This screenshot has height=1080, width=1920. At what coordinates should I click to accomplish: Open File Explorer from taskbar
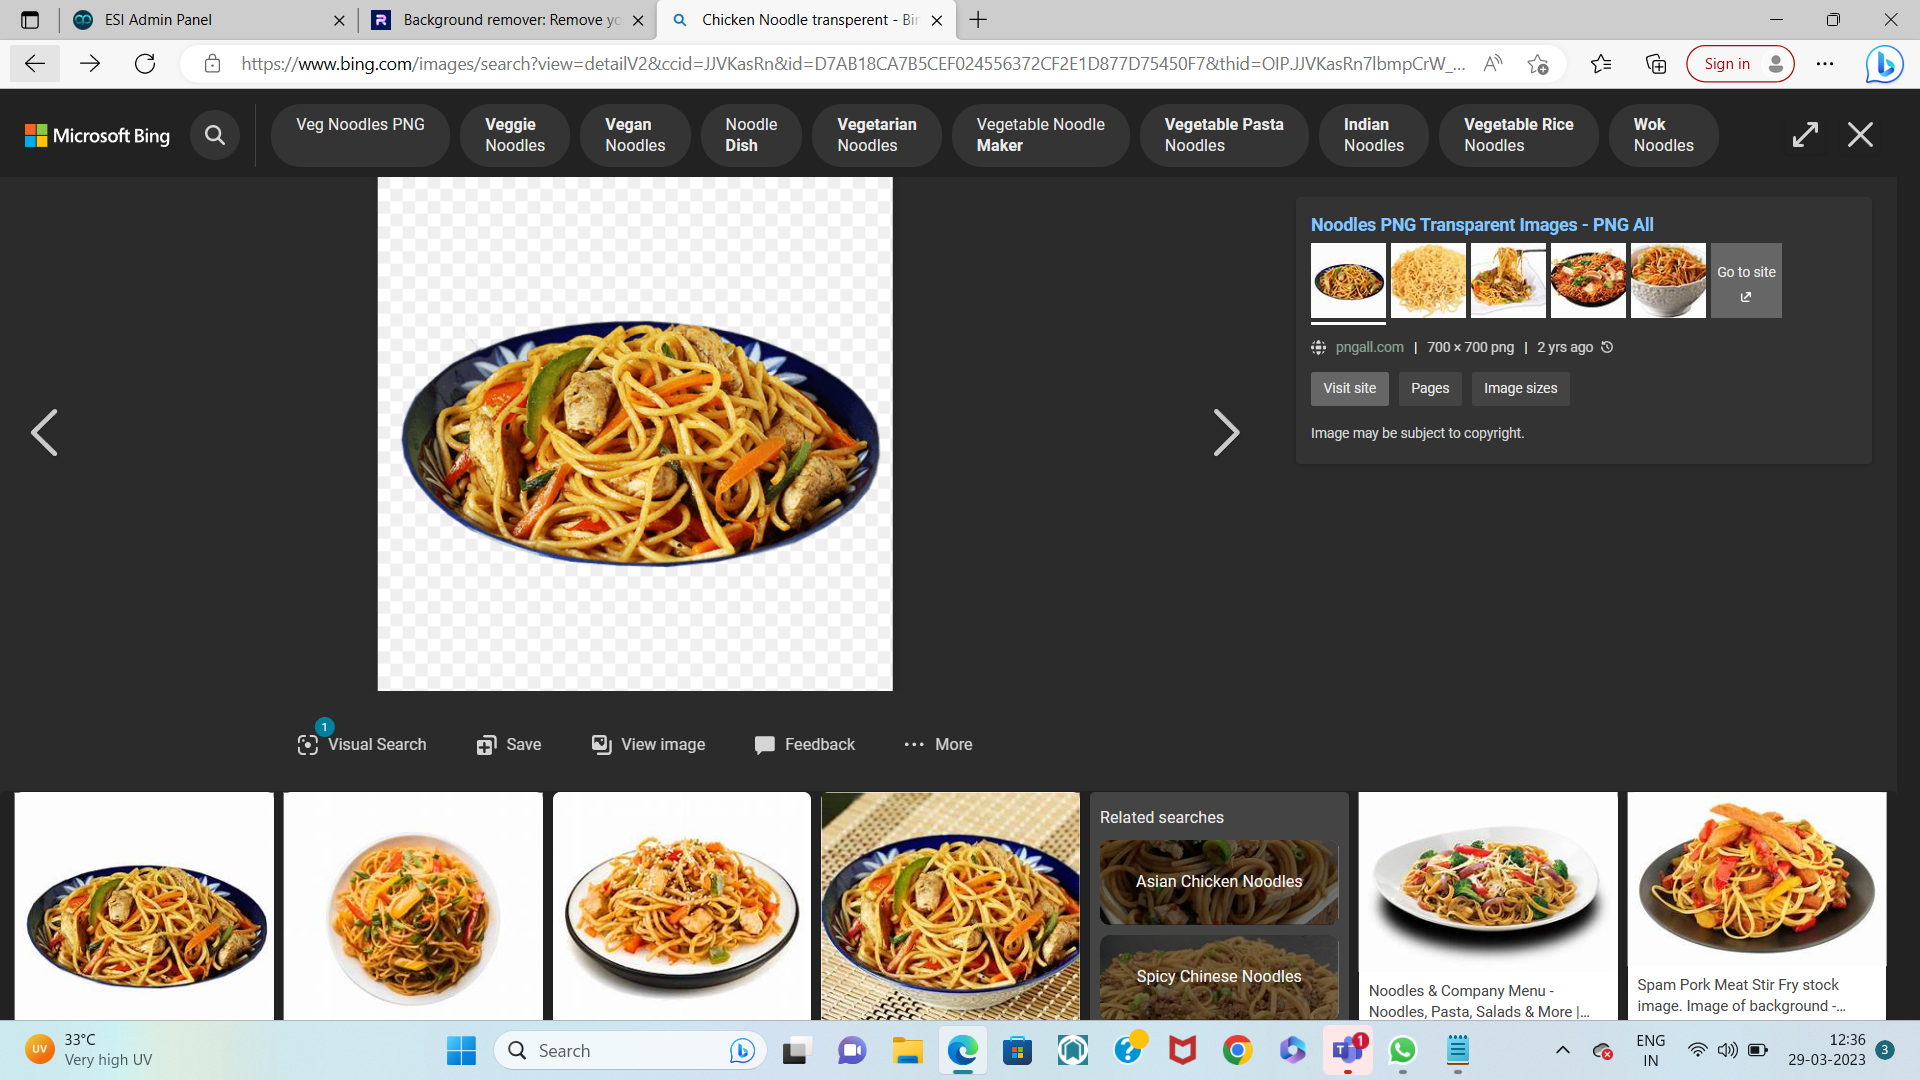[x=907, y=1051]
